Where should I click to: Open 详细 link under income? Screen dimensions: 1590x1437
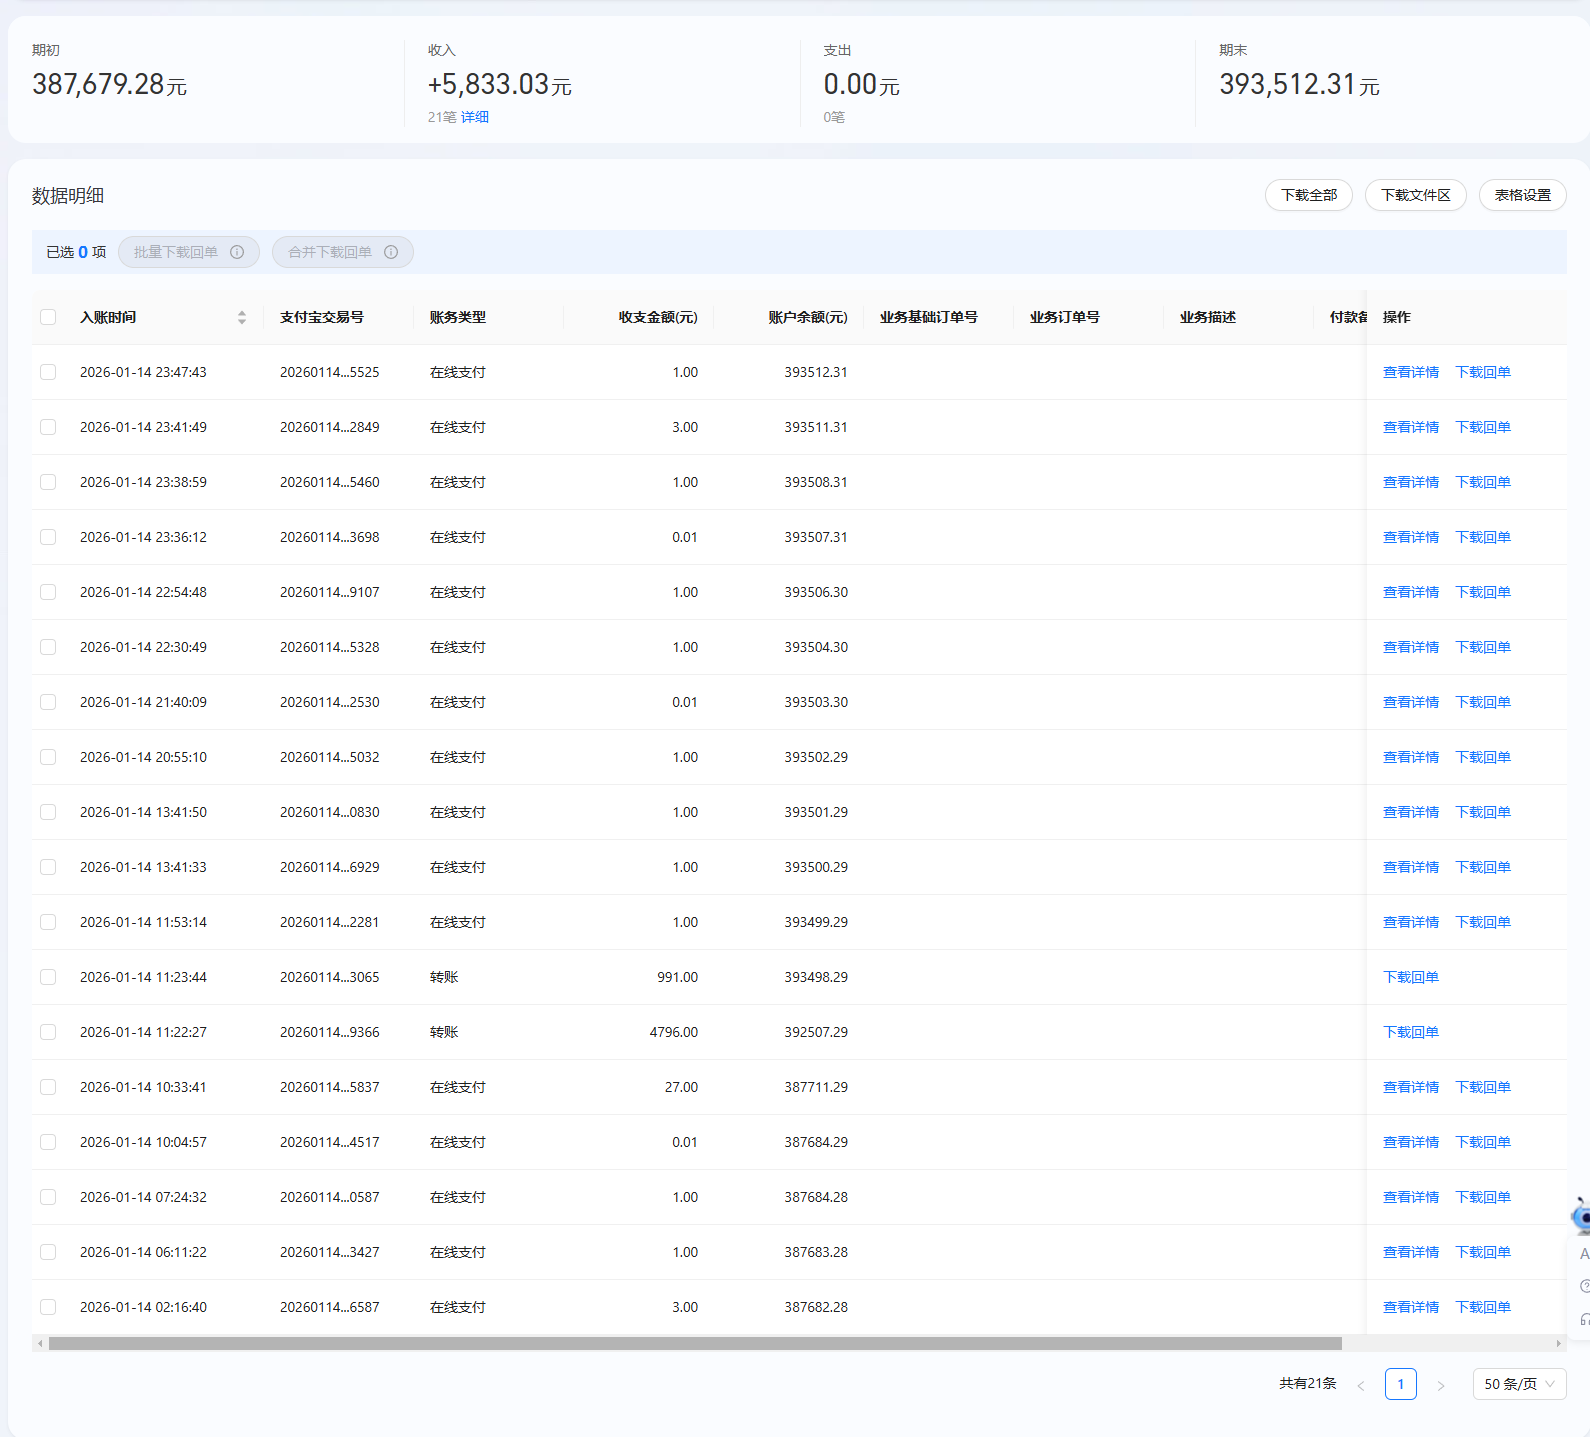(475, 117)
